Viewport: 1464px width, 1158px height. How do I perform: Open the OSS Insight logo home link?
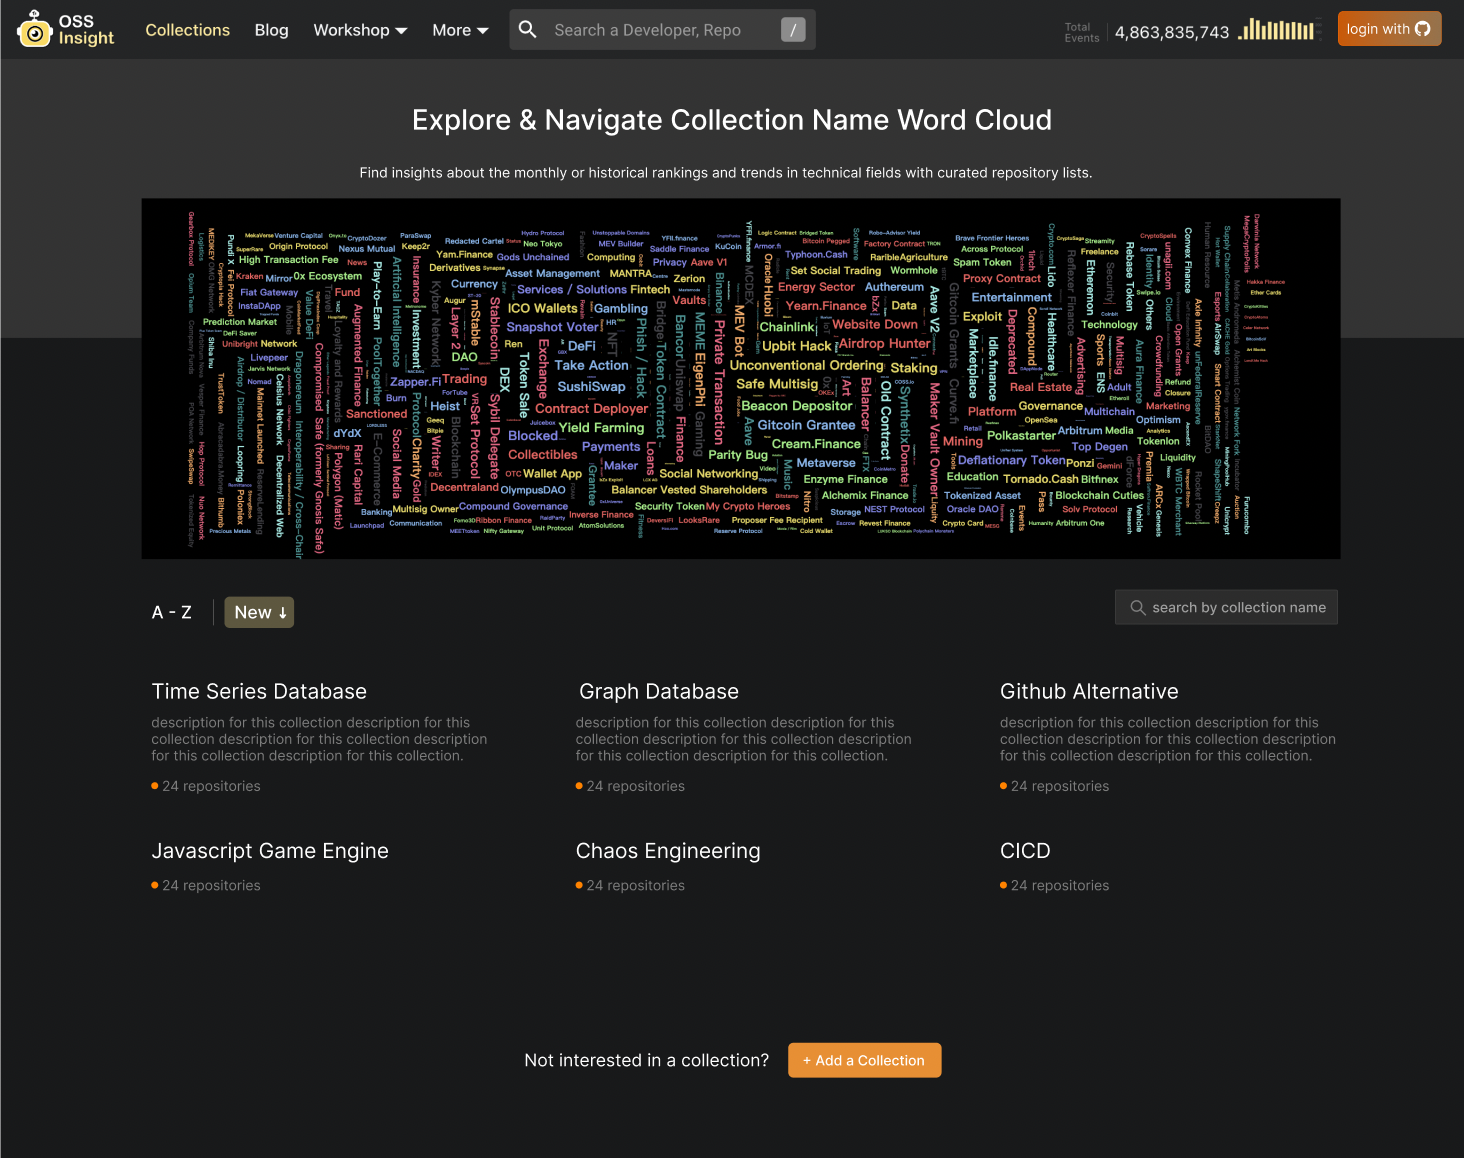click(66, 30)
